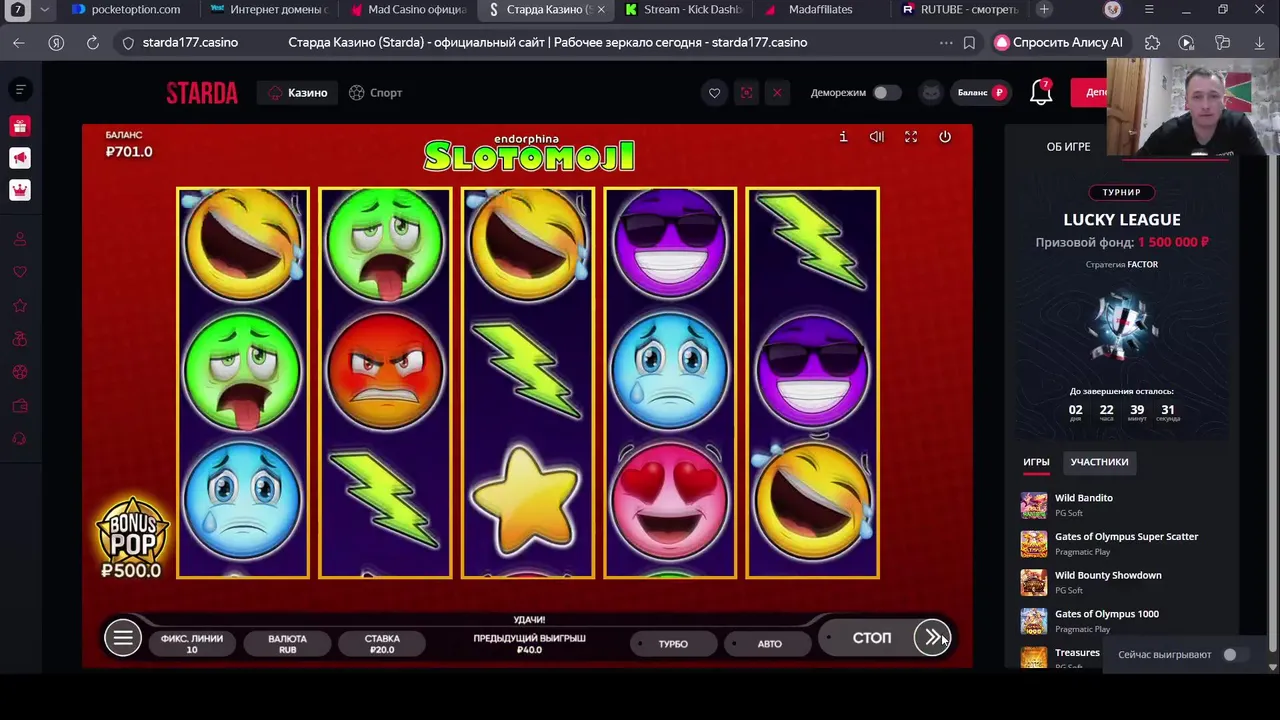Open Gates of Olympus Super Scatter
Screen dimensions: 1280x720
tap(1126, 537)
